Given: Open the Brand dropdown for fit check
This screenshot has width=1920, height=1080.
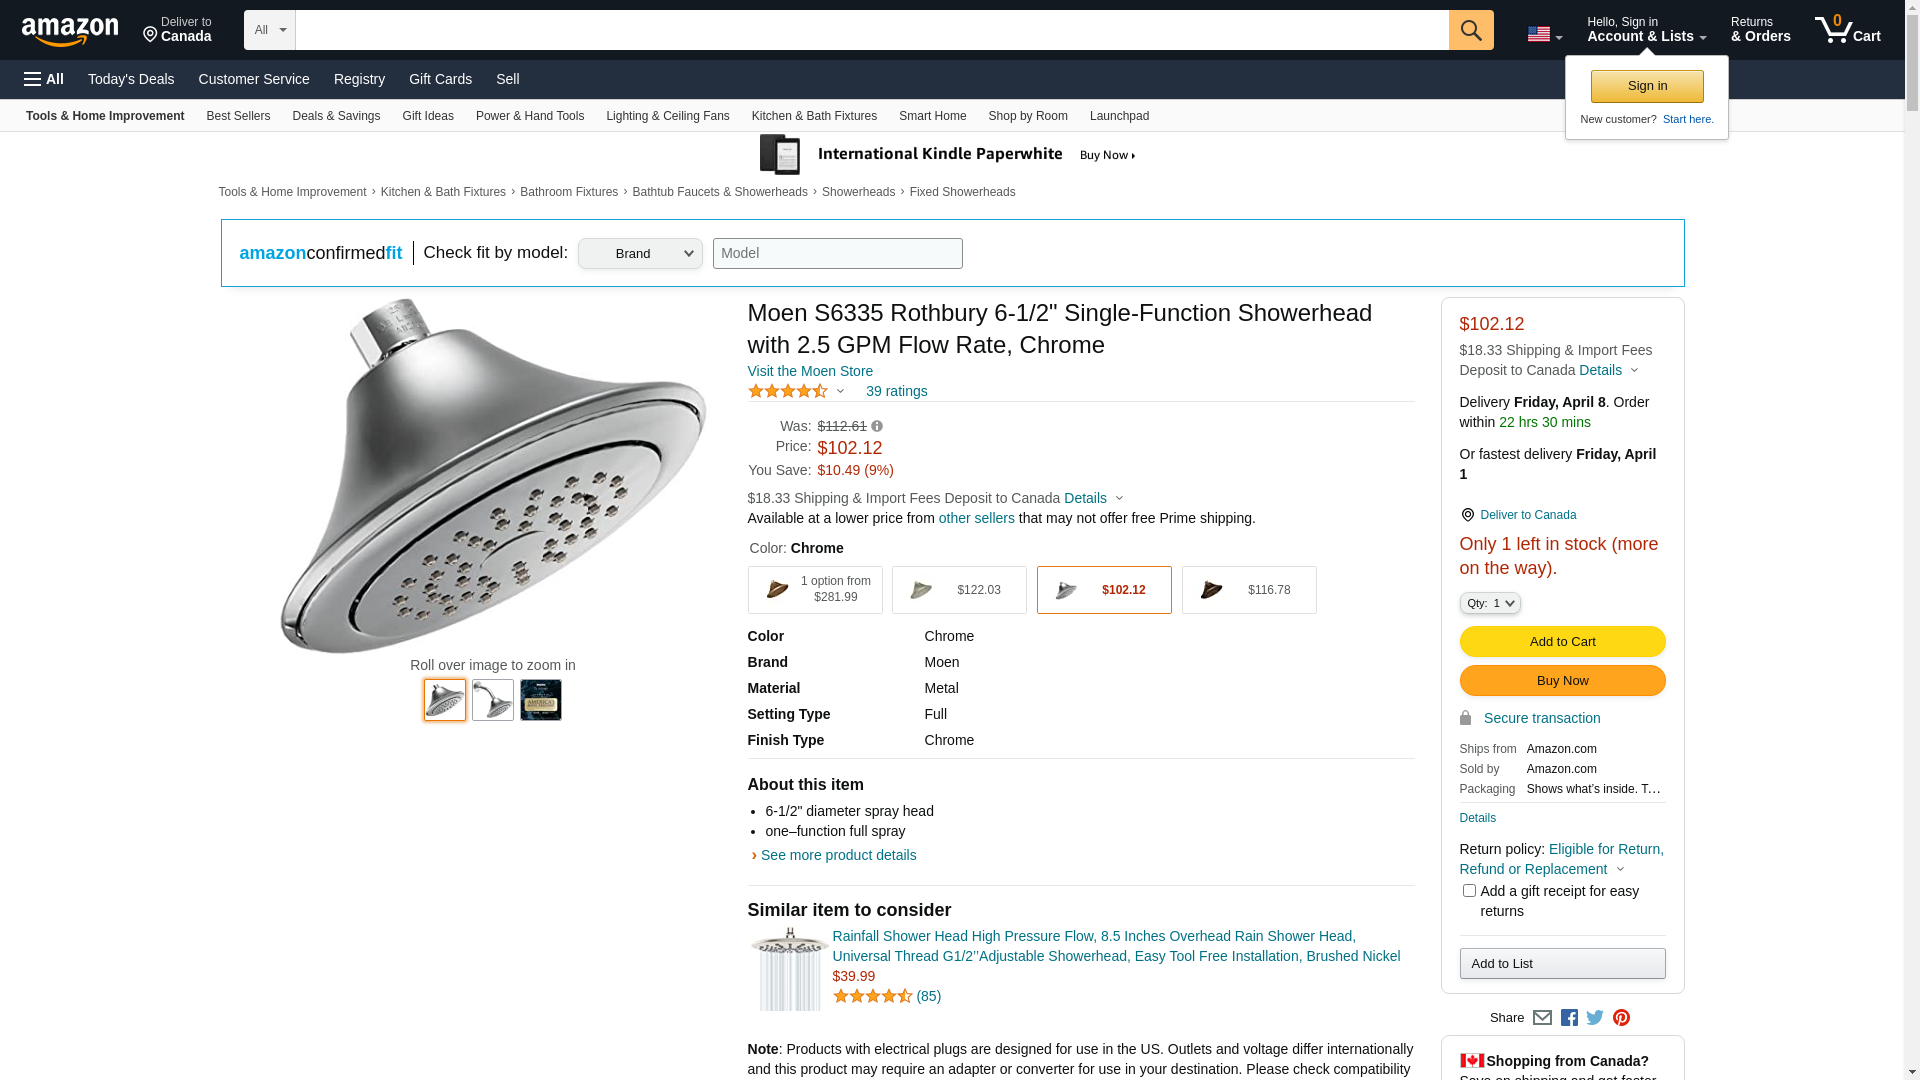Looking at the screenshot, I should tap(640, 254).
